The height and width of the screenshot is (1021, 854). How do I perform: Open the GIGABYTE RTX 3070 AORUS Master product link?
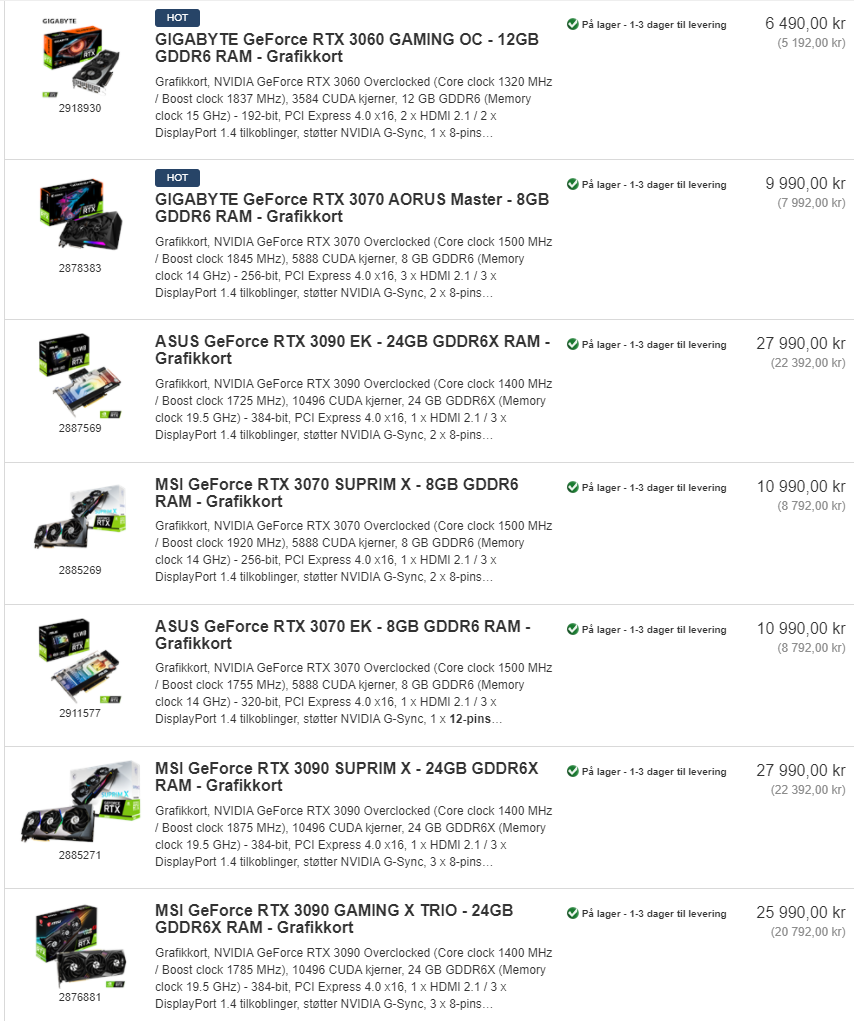click(x=351, y=208)
